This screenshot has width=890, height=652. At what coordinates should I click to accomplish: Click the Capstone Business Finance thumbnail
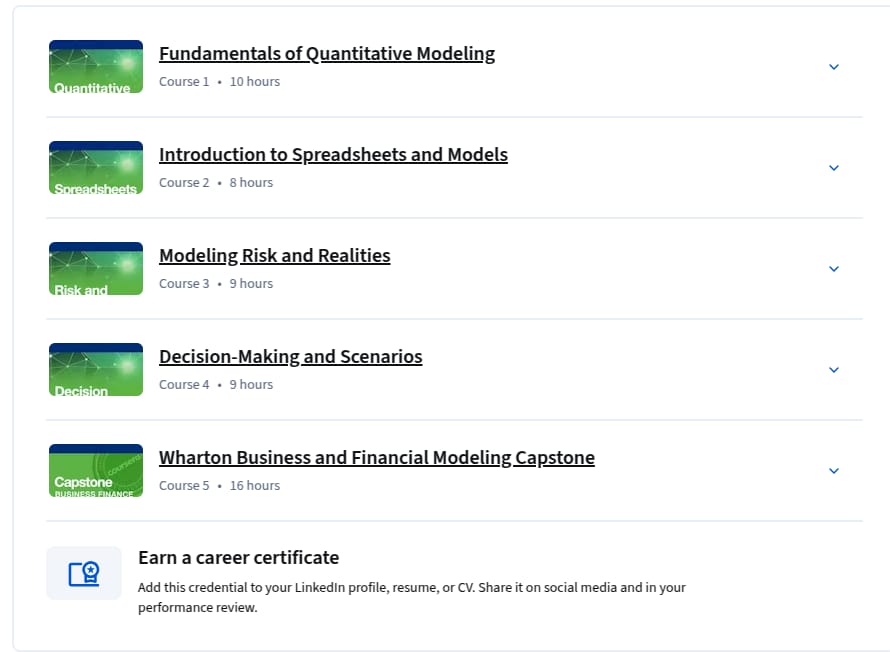click(x=96, y=470)
